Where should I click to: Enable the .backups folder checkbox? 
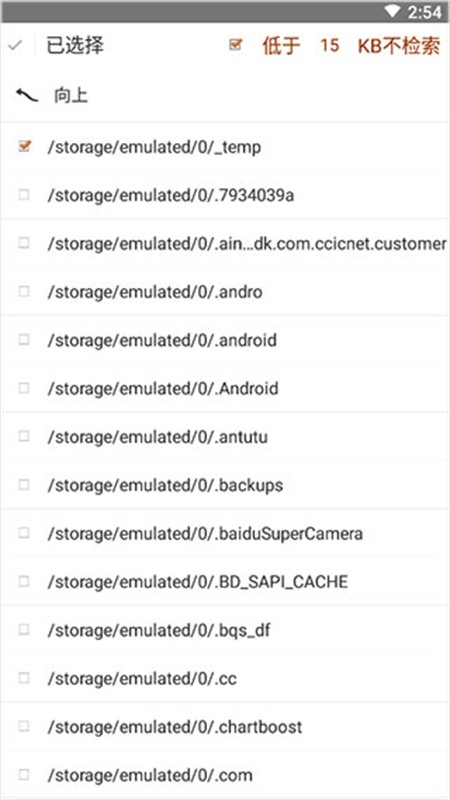24,485
